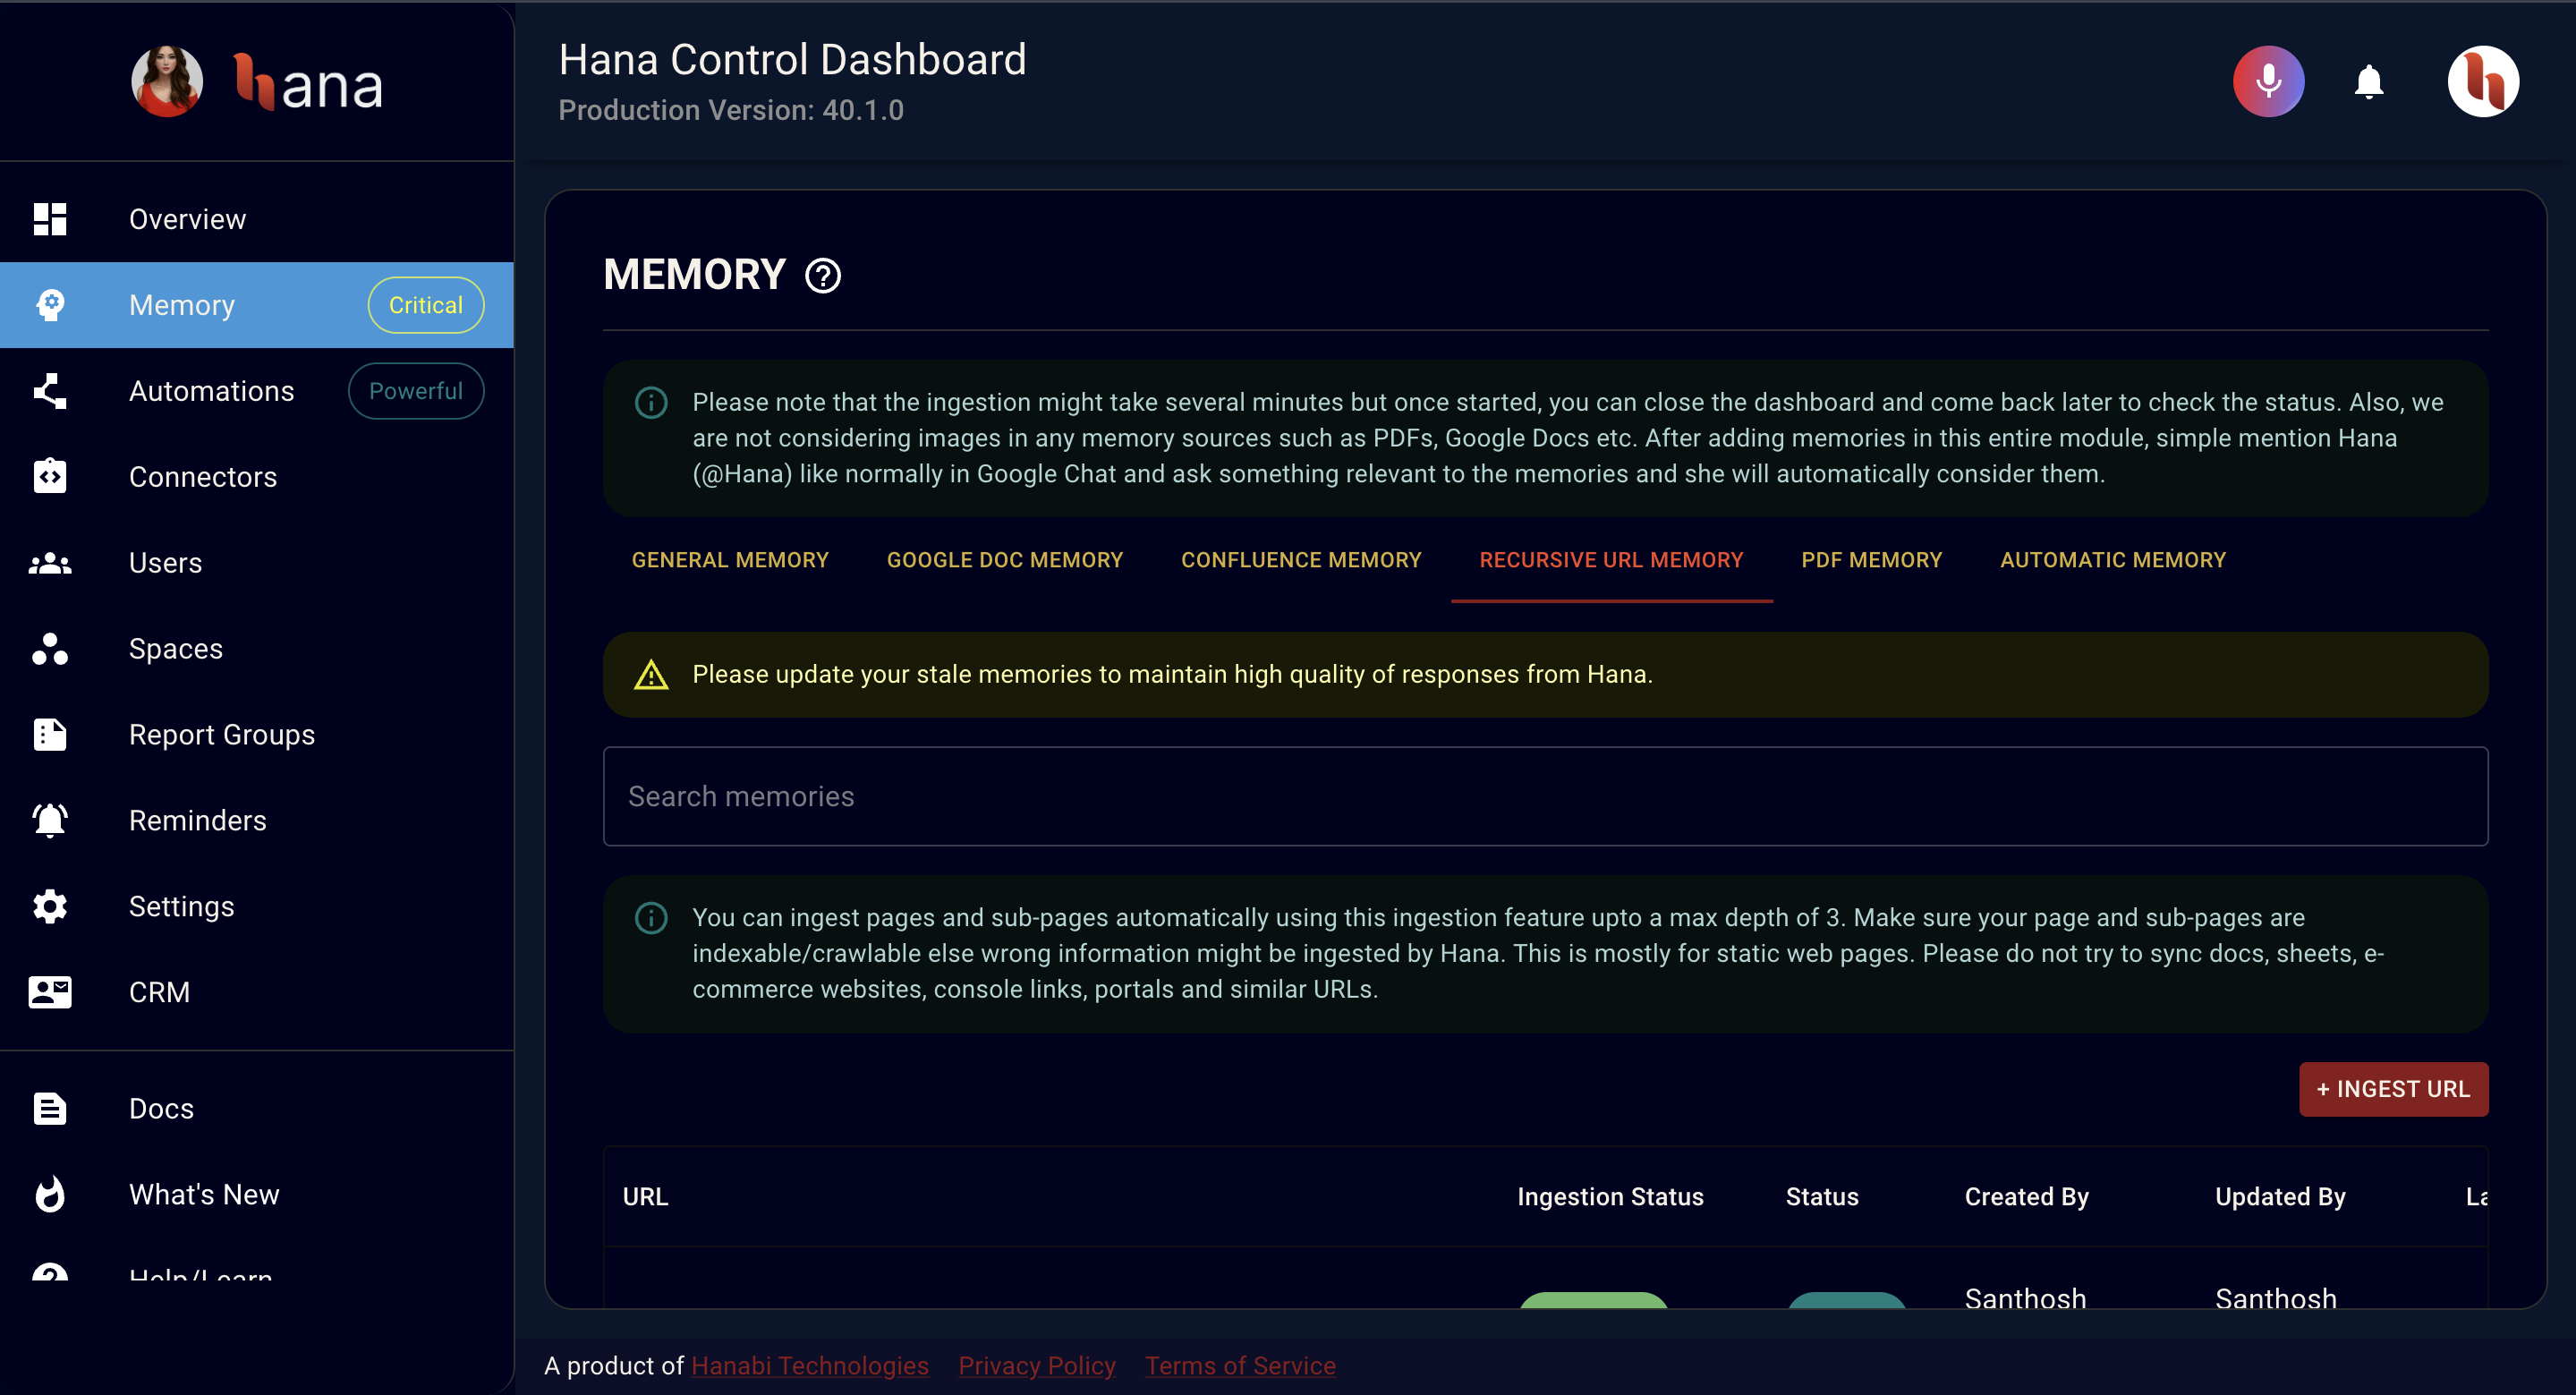Open Settings from the sidebar

coord(257,907)
